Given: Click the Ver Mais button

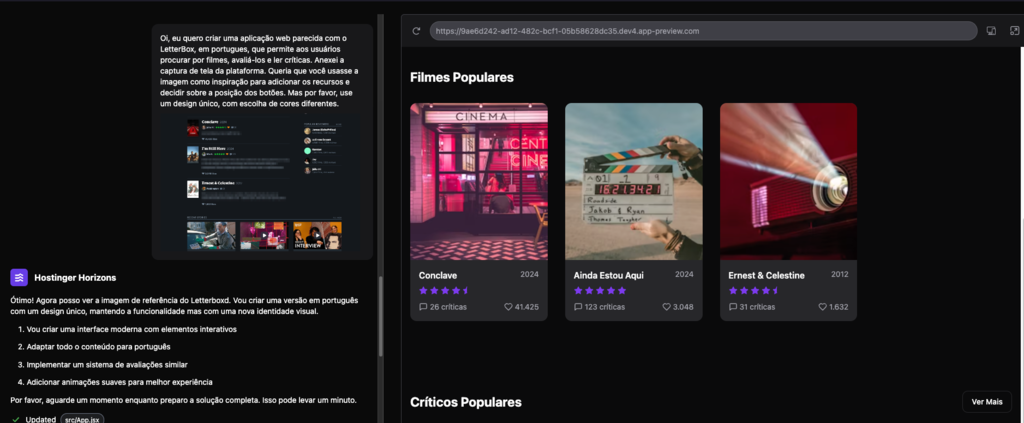Looking at the screenshot, I should point(987,401).
